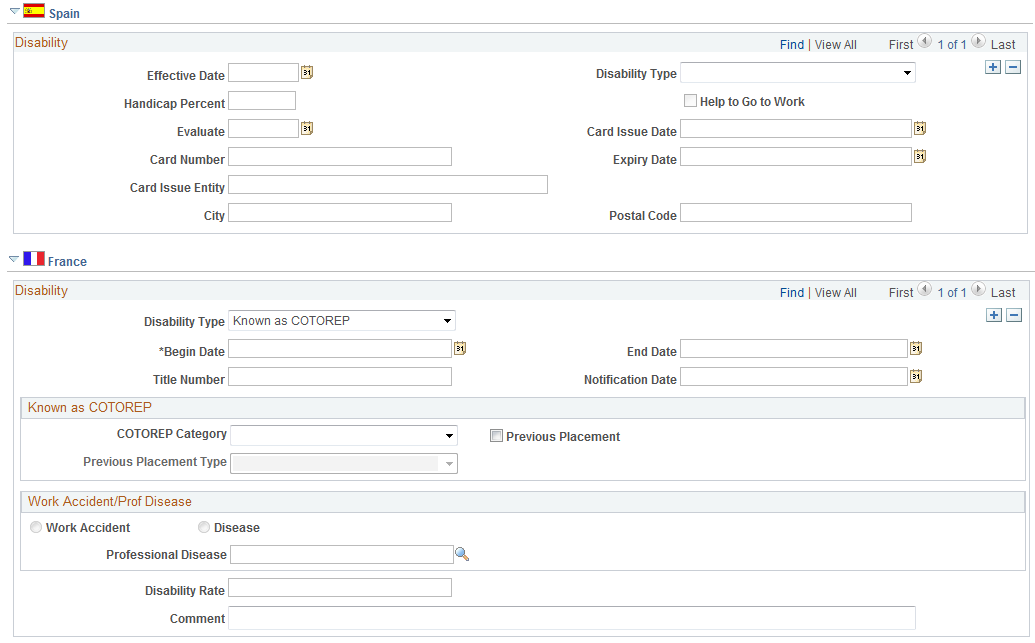Viewport: 1035px width, 643px height.
Task: Click Professional Disease lookup magnifier icon
Action: [x=462, y=555]
